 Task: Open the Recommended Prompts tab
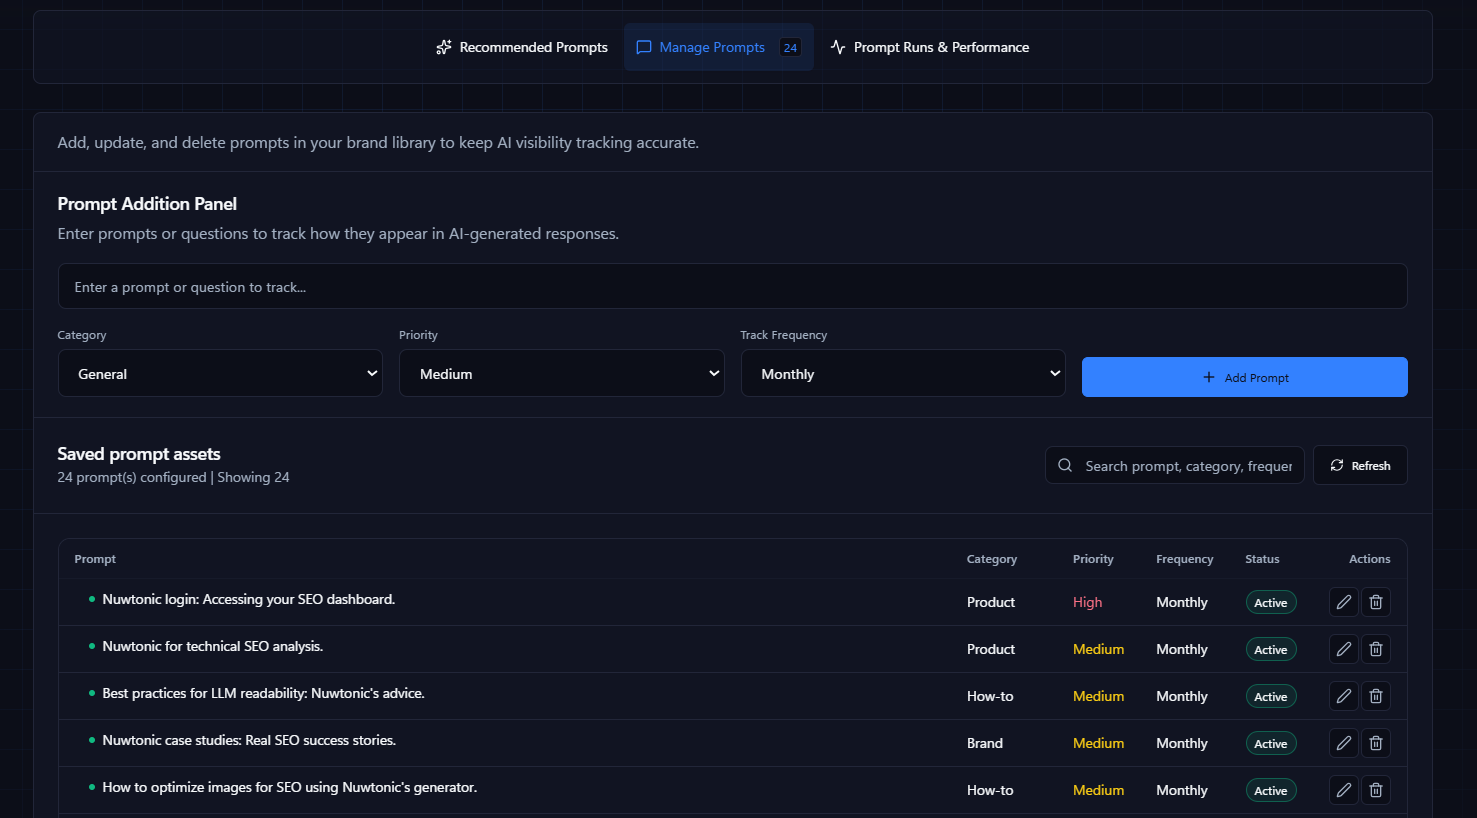click(x=522, y=47)
